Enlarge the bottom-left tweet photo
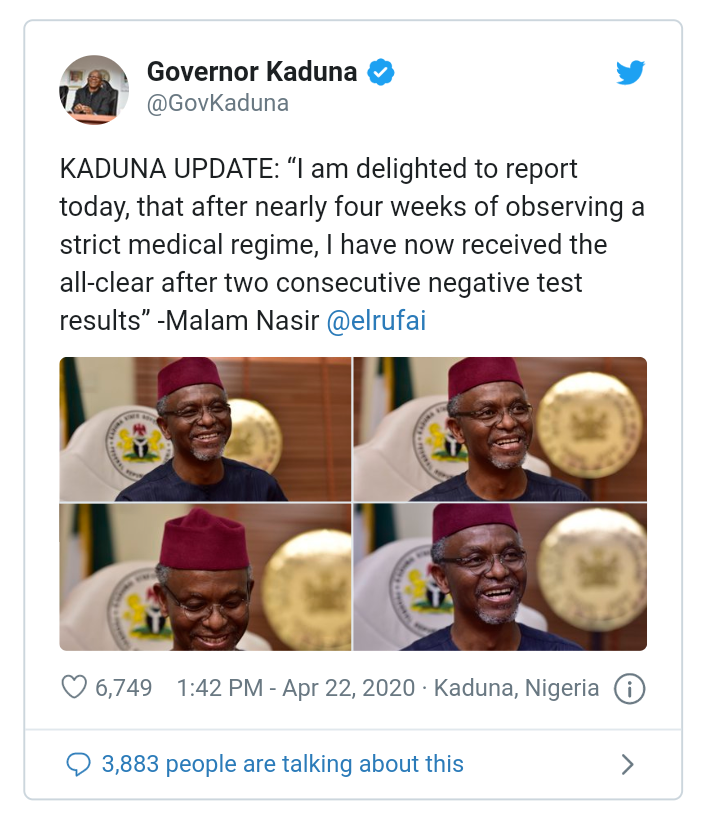Screen dimensions: 720x815 205,577
